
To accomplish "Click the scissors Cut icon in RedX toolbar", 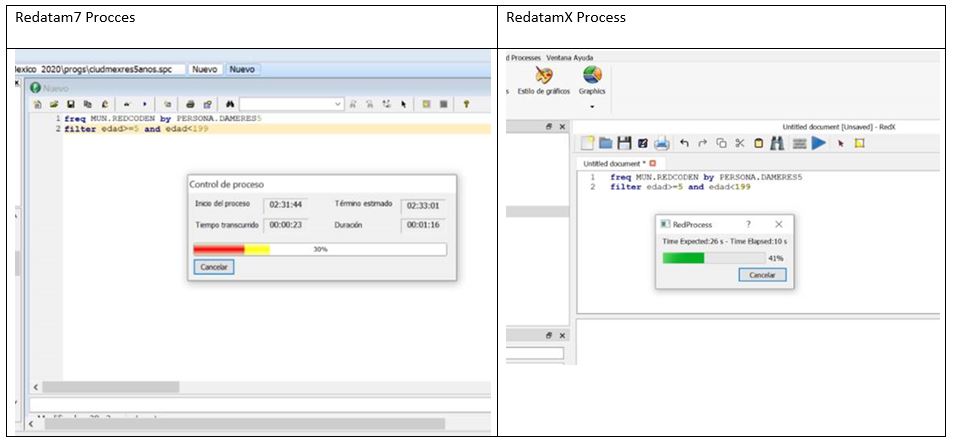I will pos(741,144).
